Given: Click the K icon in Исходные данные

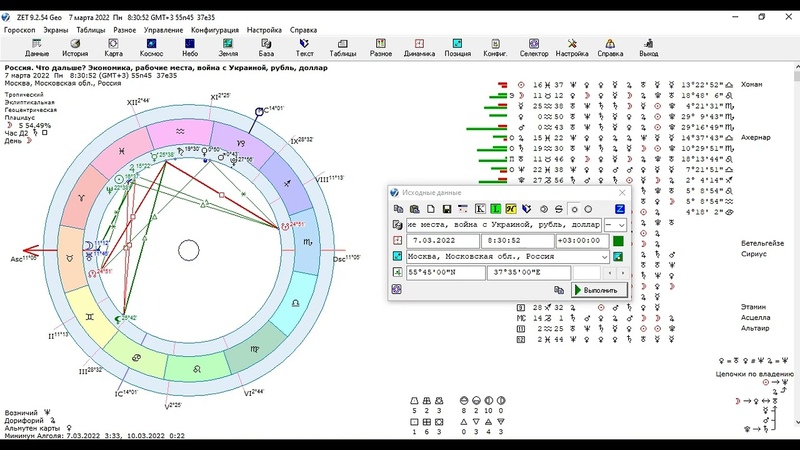Looking at the screenshot, I should [480, 208].
